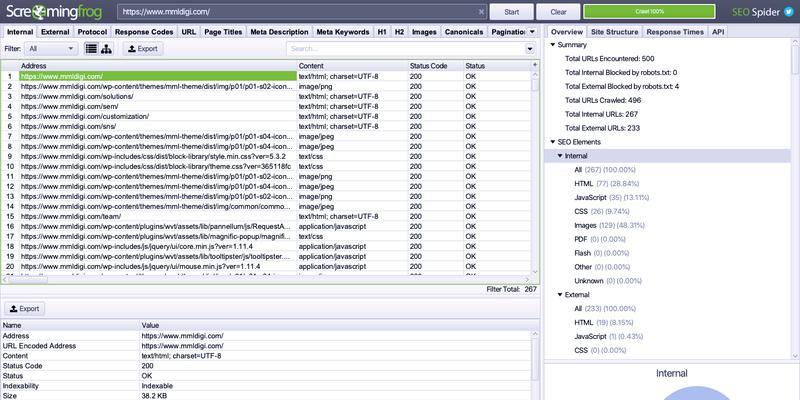Screen dimensions: 800x400
Task: Click the plus icon to add columns
Action: [535, 65]
